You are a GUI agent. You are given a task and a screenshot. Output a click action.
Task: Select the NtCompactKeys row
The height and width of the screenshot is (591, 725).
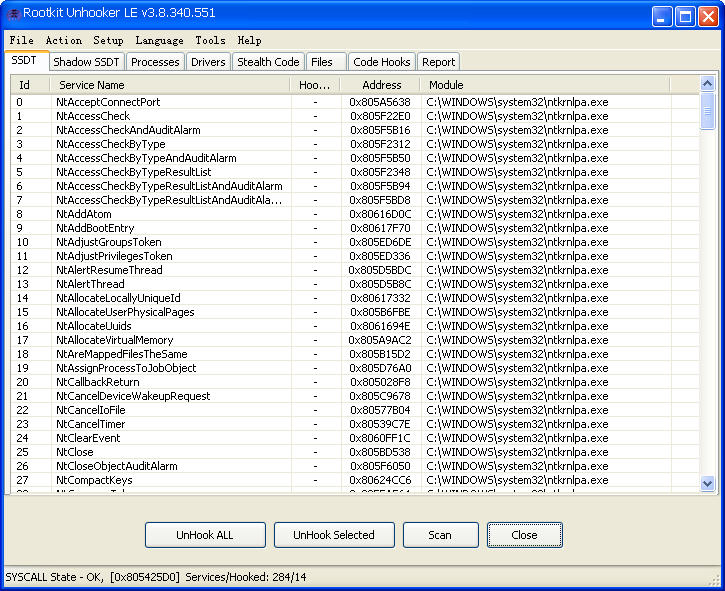[355, 480]
